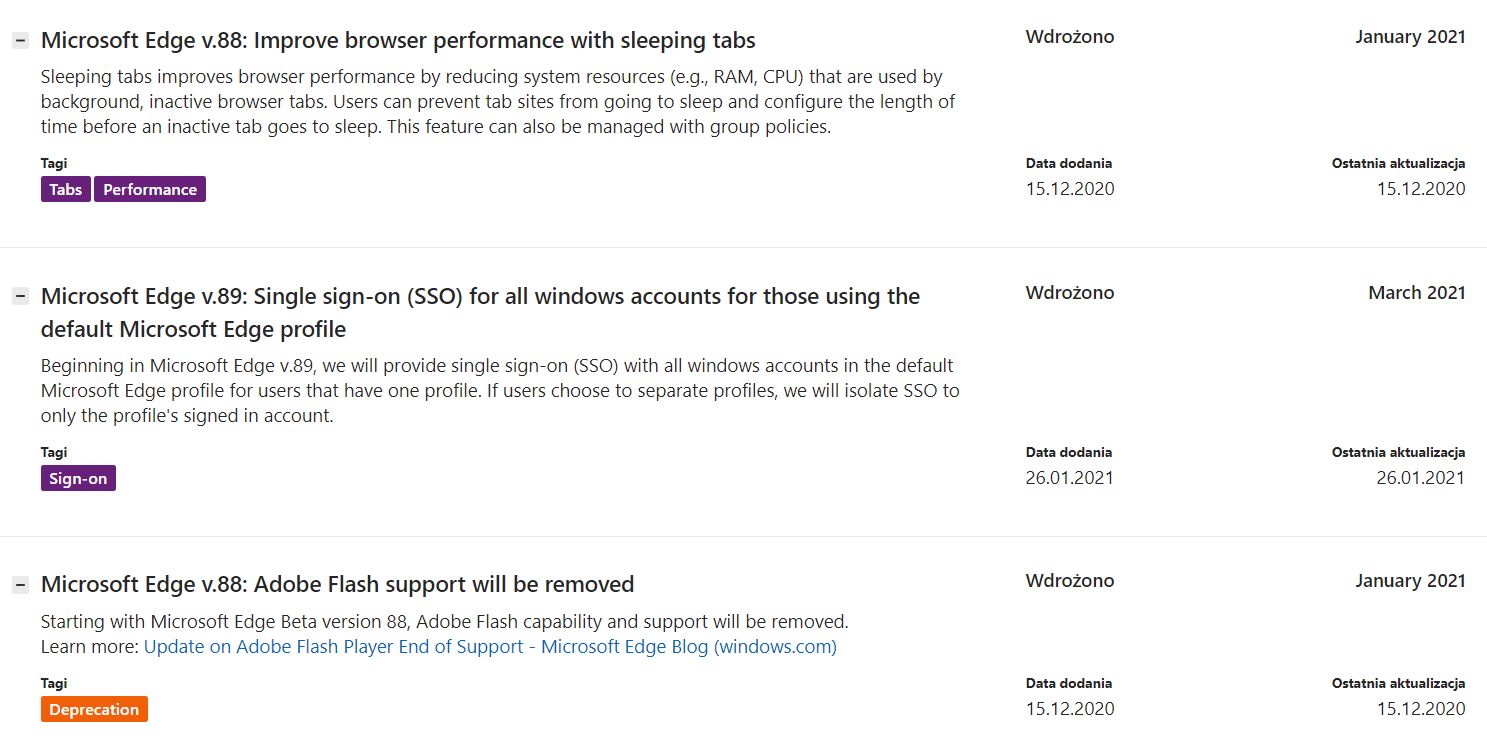Open Adobe Flash Player End of Support link
This screenshot has height=753, width=1487.
click(x=490, y=646)
